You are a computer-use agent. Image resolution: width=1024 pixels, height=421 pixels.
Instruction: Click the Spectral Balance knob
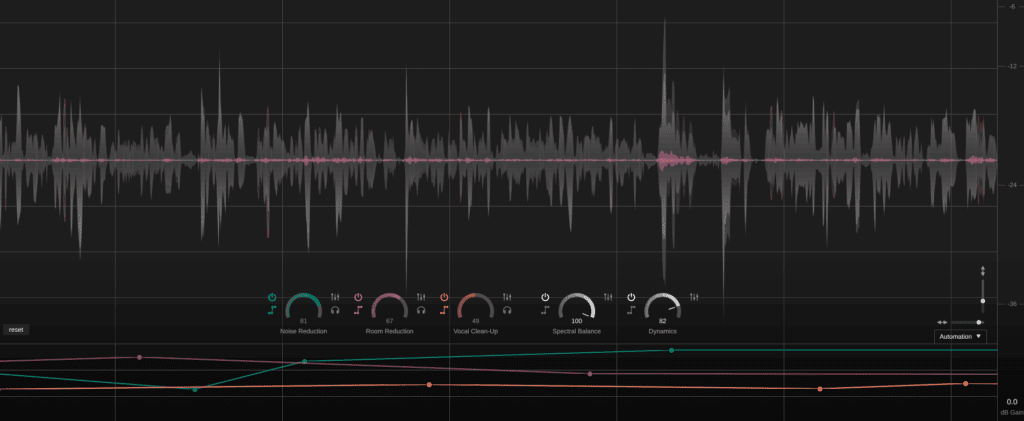577,307
